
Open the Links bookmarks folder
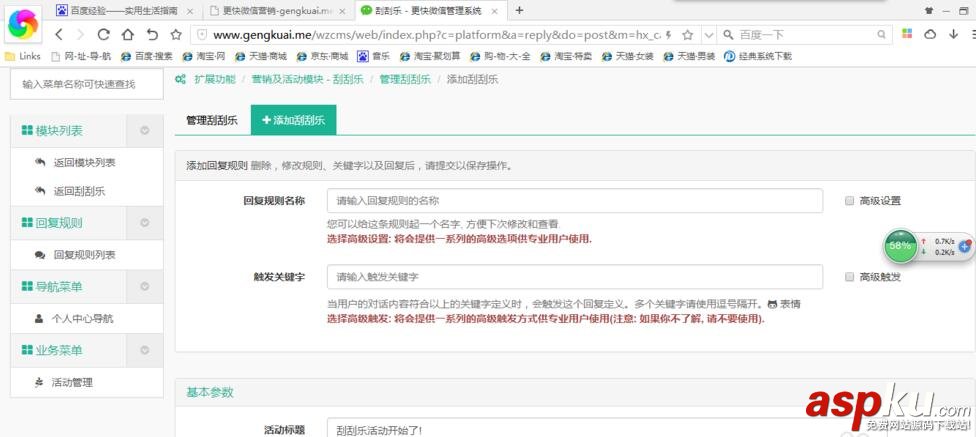pyautogui.click(x=22, y=56)
